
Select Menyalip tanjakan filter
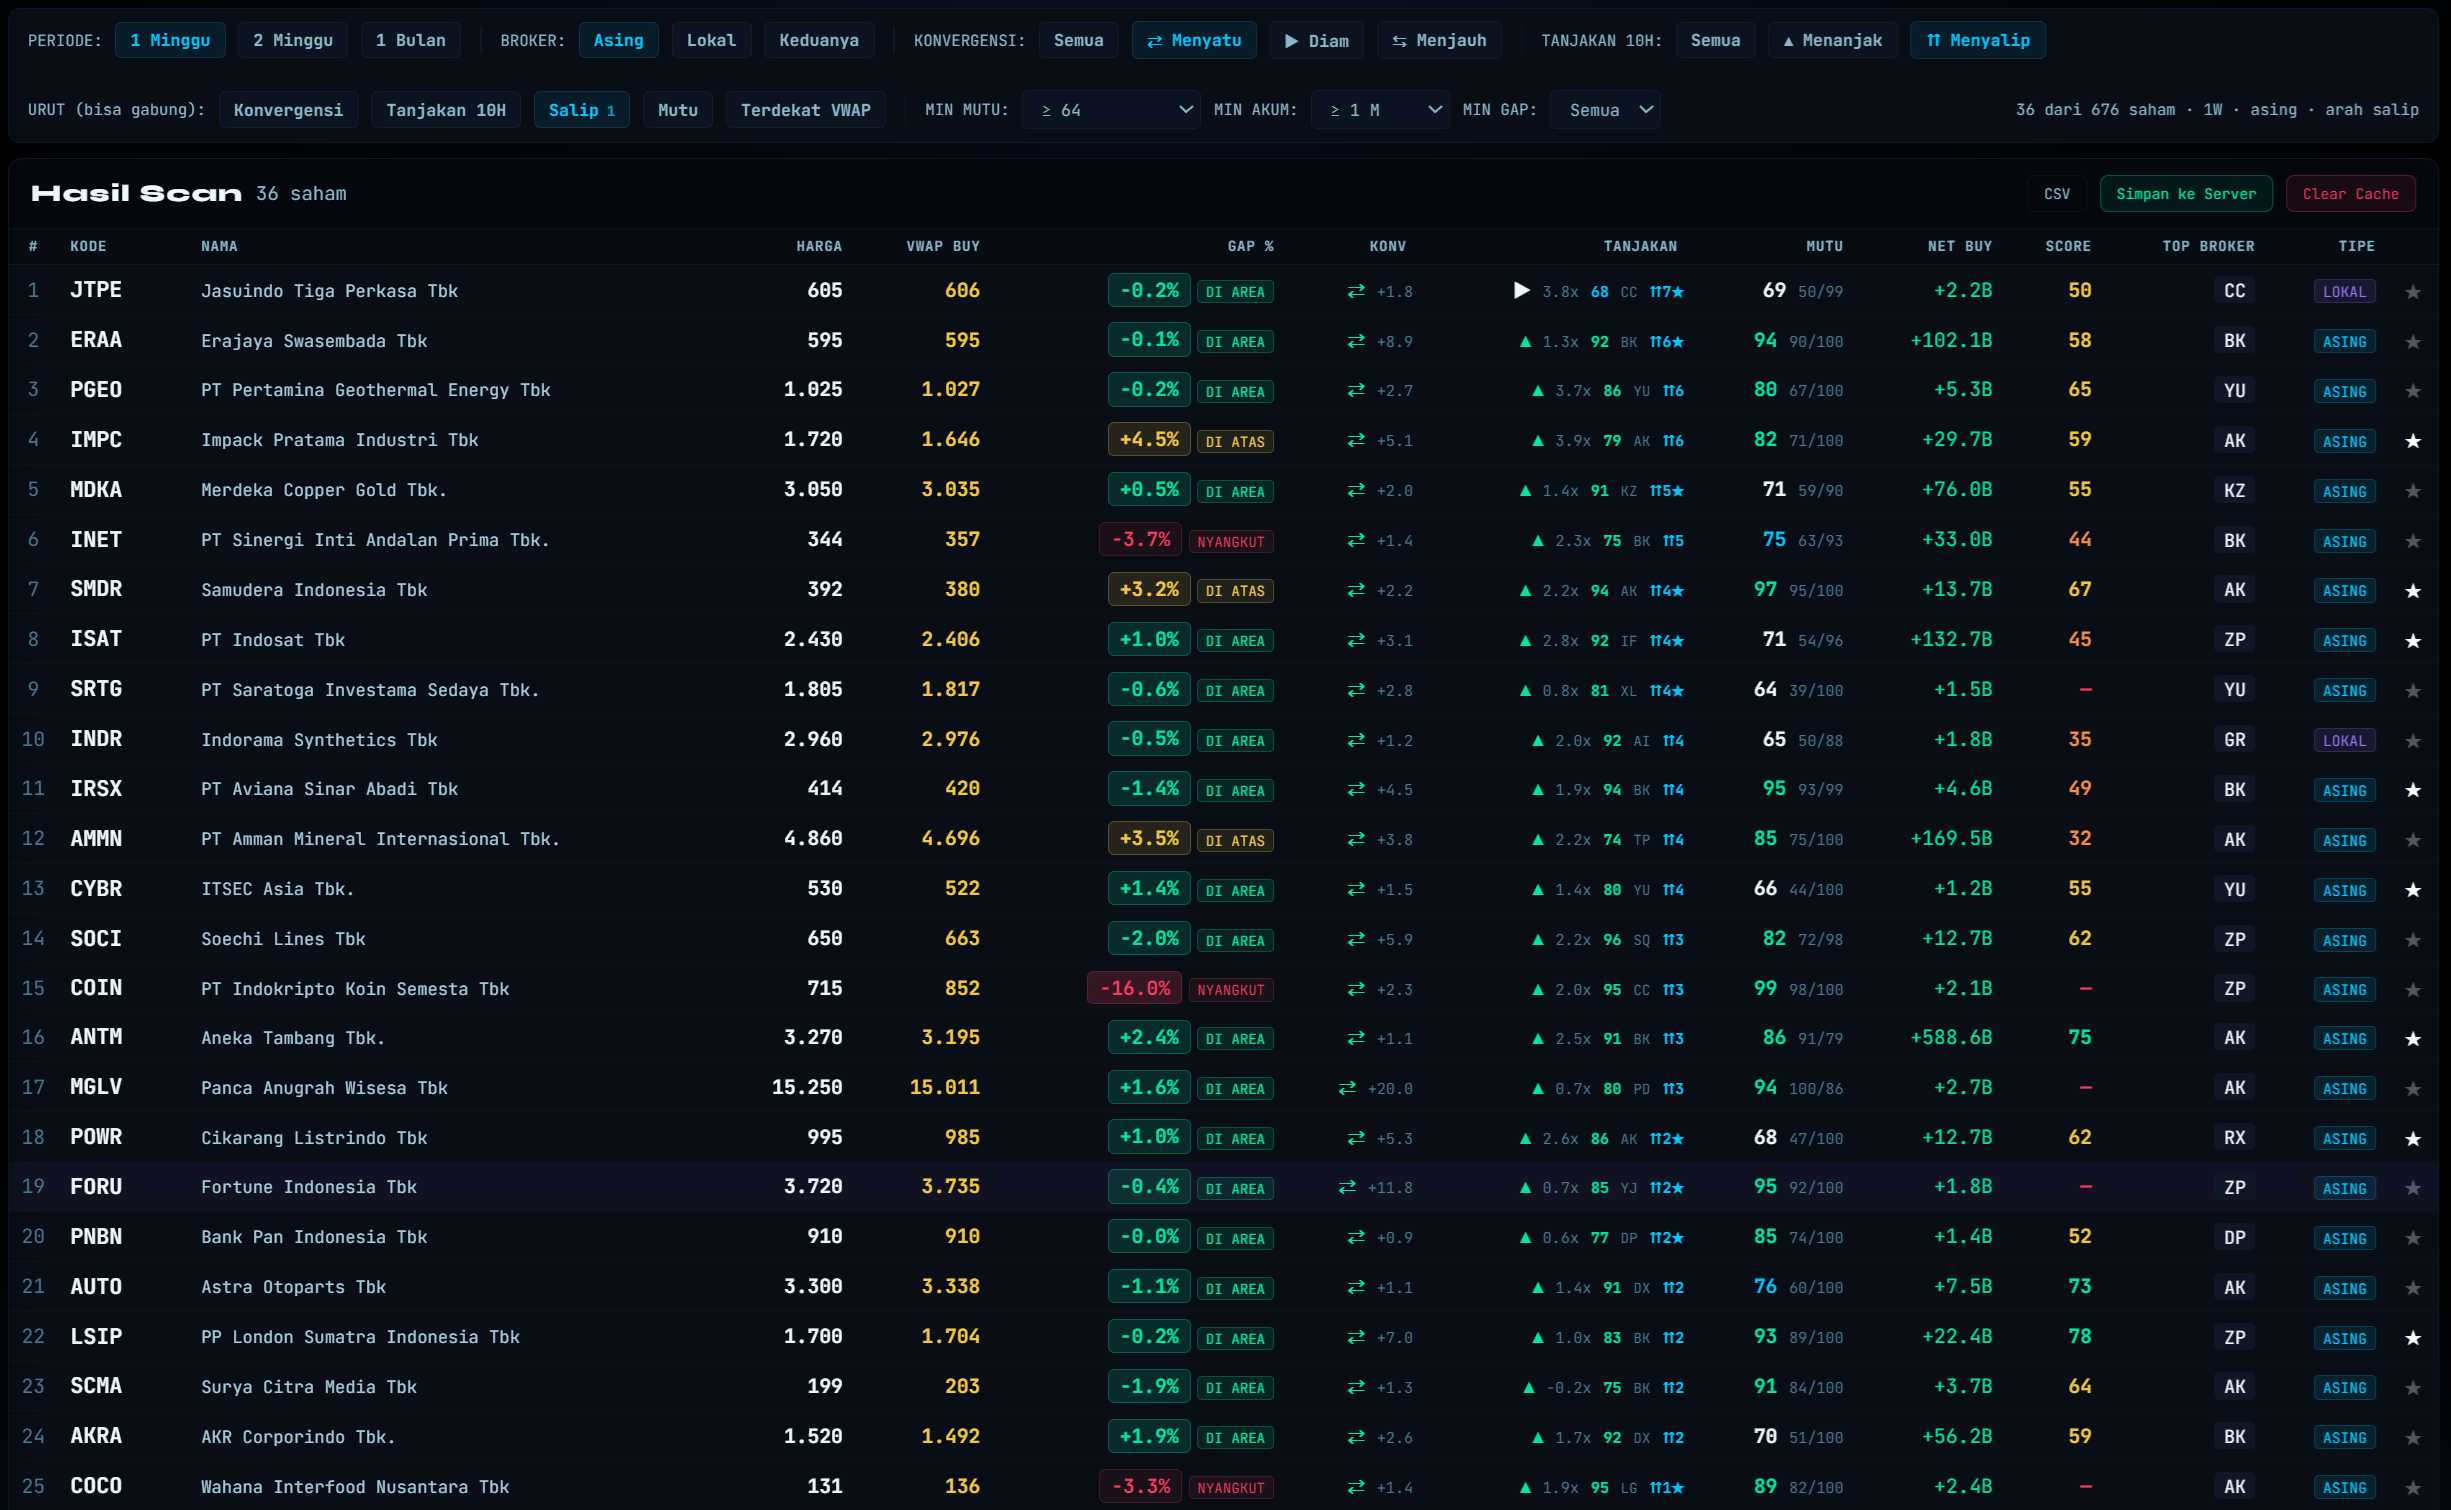click(1978, 40)
